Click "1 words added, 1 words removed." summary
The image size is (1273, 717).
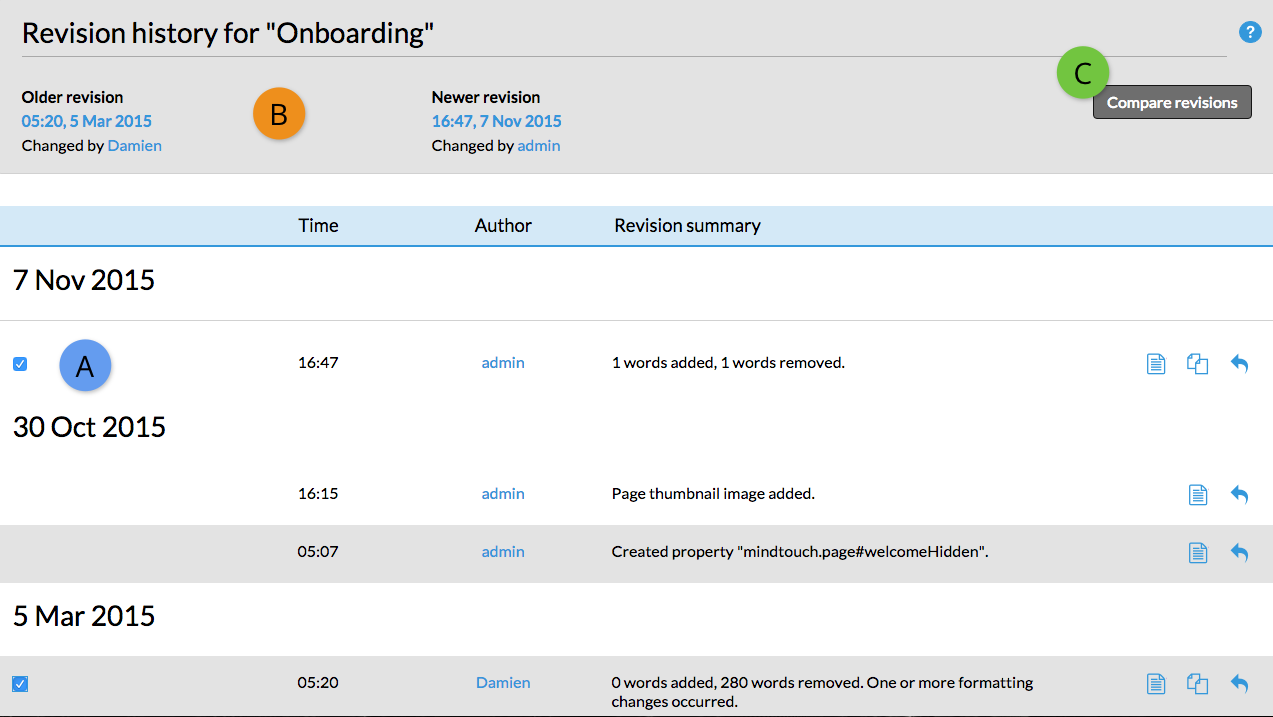[x=728, y=362]
